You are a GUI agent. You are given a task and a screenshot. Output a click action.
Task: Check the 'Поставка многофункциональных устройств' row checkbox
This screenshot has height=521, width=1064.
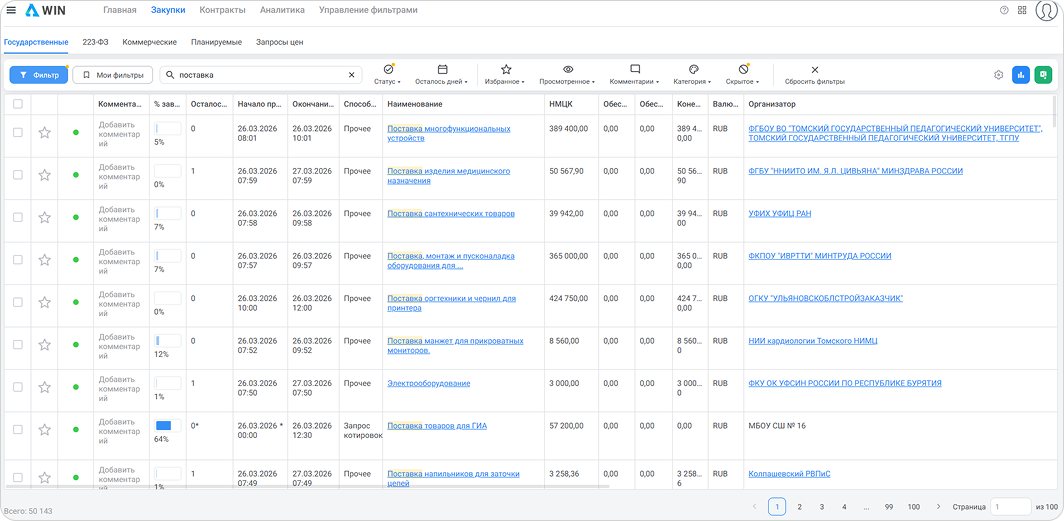tap(18, 132)
